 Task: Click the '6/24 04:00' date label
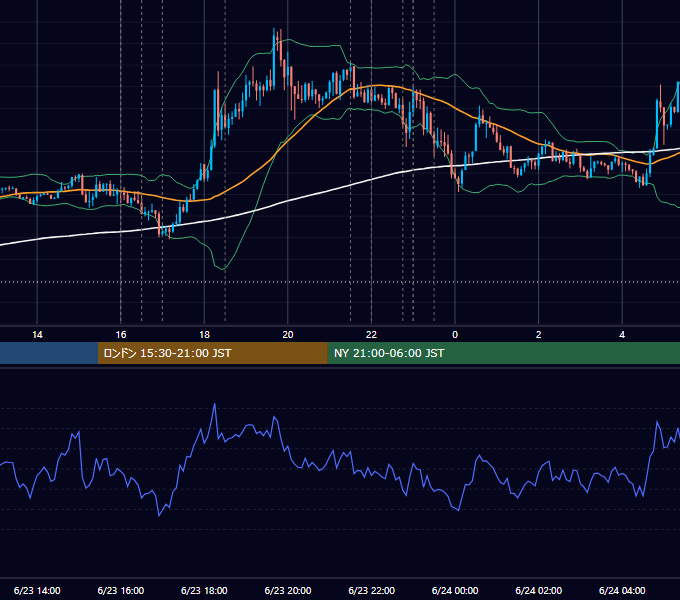click(622, 590)
